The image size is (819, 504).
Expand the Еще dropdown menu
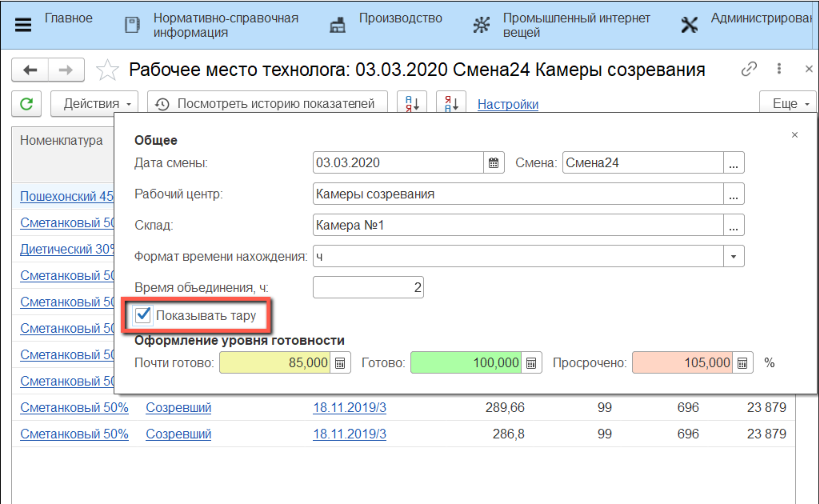coord(785,104)
